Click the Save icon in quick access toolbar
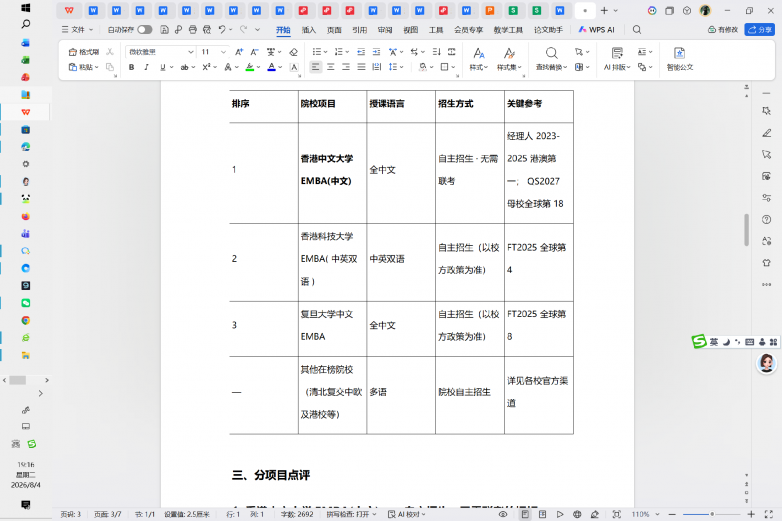 click(164, 30)
